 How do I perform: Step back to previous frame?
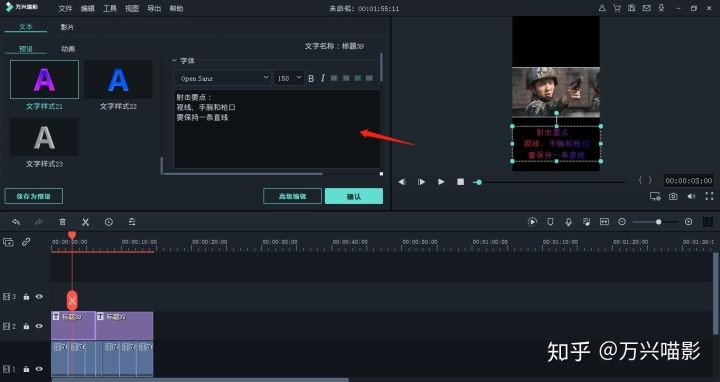pyautogui.click(x=402, y=182)
